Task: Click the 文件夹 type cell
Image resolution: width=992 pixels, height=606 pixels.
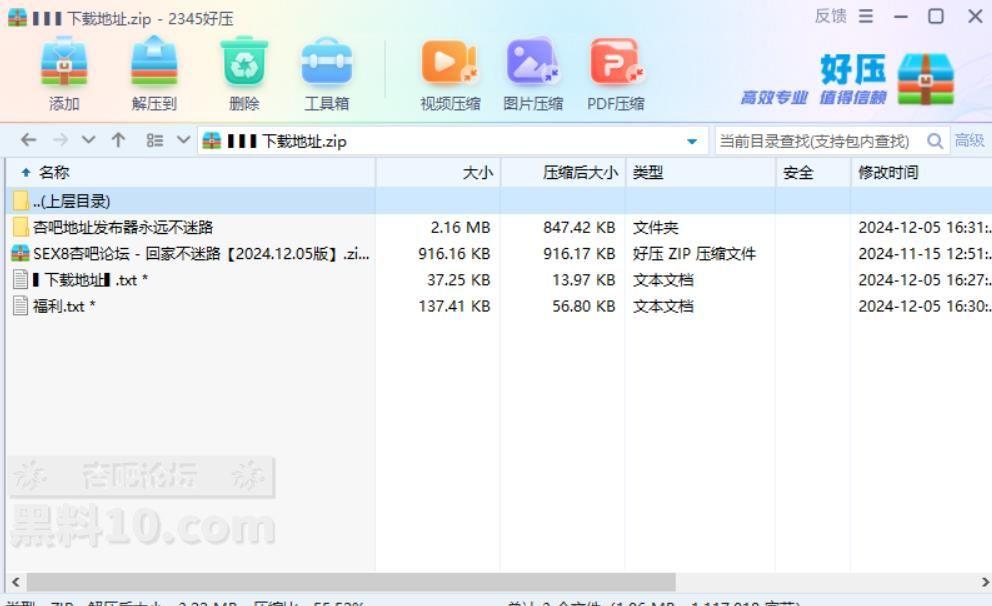Action: 655,227
